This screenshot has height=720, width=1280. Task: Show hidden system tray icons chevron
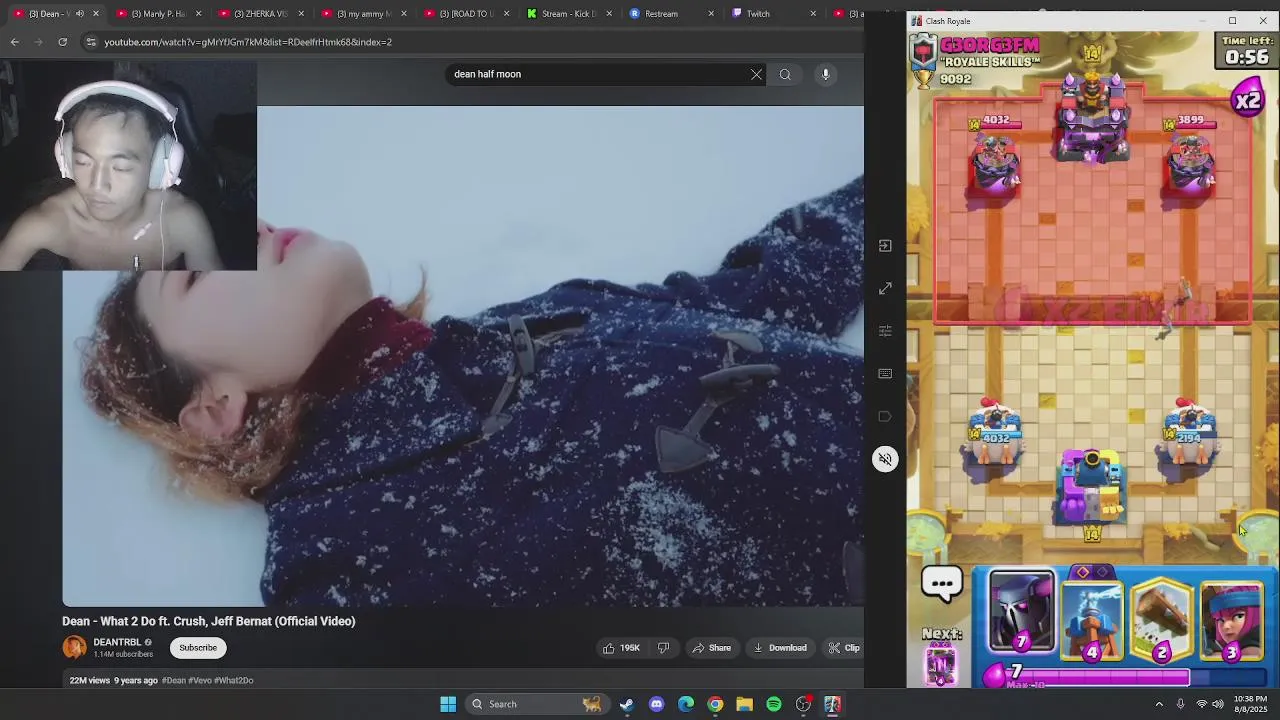click(x=1159, y=704)
